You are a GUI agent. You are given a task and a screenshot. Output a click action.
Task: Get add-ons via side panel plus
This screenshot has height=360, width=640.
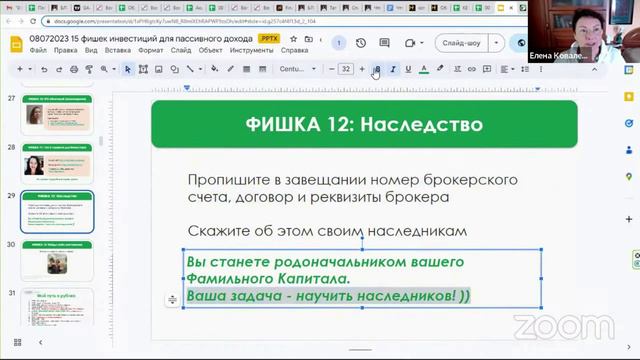[x=629, y=219]
